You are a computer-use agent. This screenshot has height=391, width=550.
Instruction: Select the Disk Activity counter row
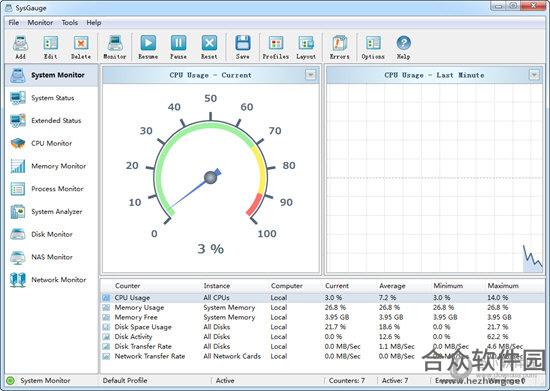323,337
